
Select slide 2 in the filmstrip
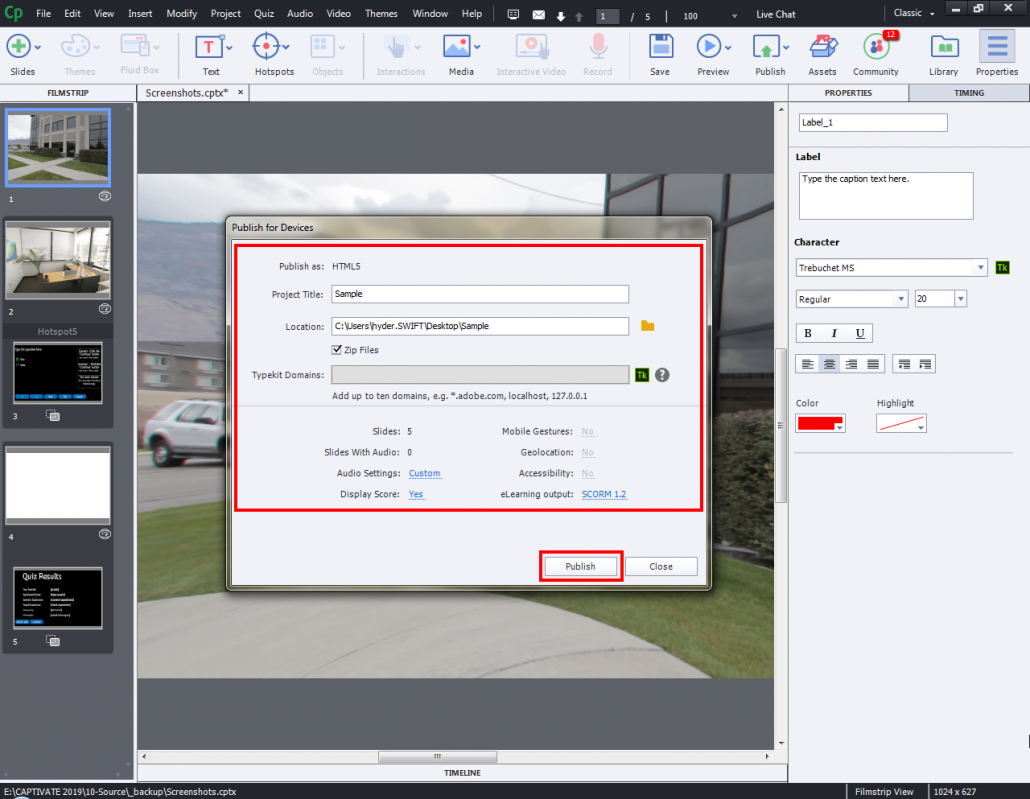click(x=57, y=261)
